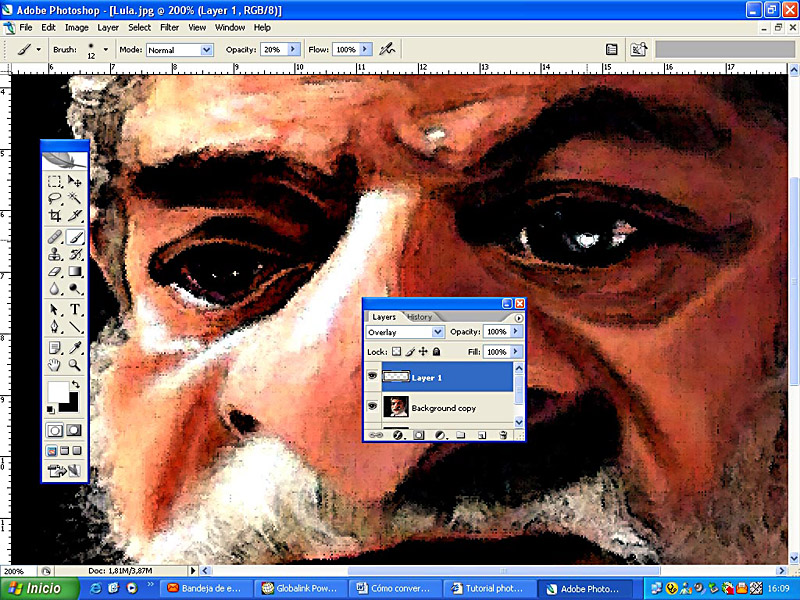This screenshot has height=600, width=800.
Task: Click the create new layer icon
Action: tap(481, 435)
